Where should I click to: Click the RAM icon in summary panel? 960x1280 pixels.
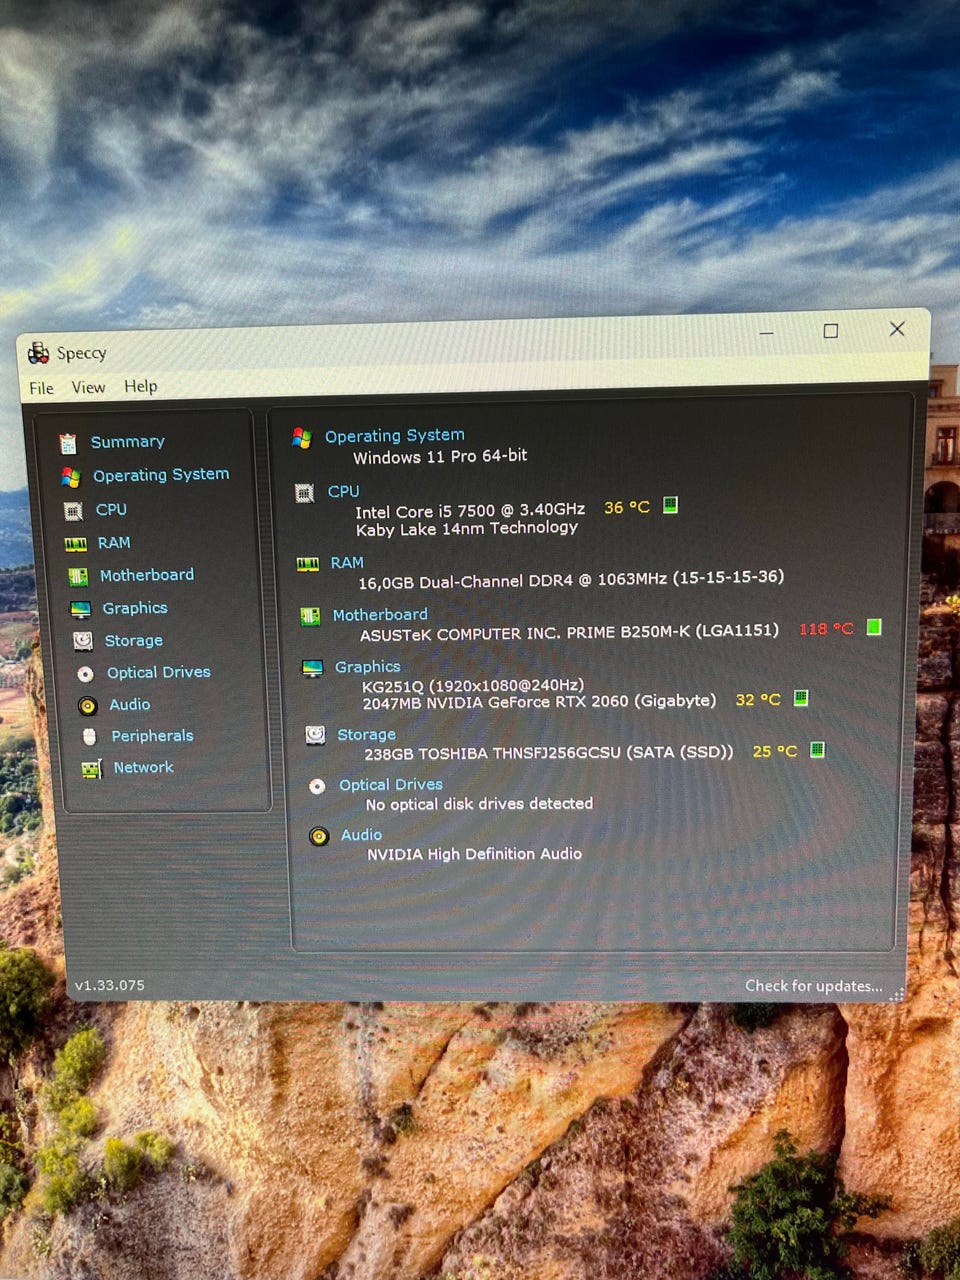click(x=308, y=564)
